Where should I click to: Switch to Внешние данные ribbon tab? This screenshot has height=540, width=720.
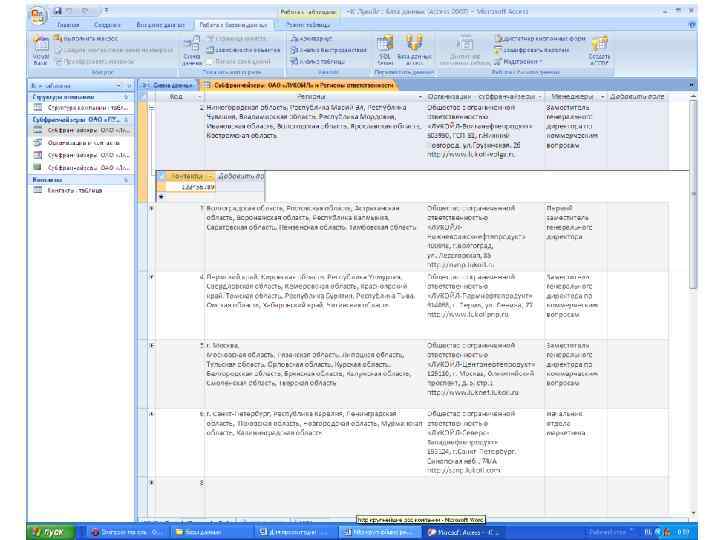(x=160, y=25)
